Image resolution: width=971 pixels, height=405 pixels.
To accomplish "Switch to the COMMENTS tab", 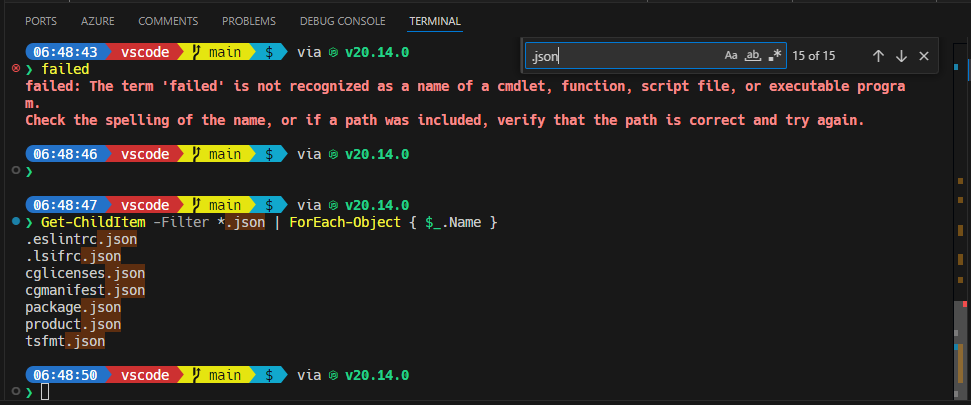I will (x=168, y=20).
